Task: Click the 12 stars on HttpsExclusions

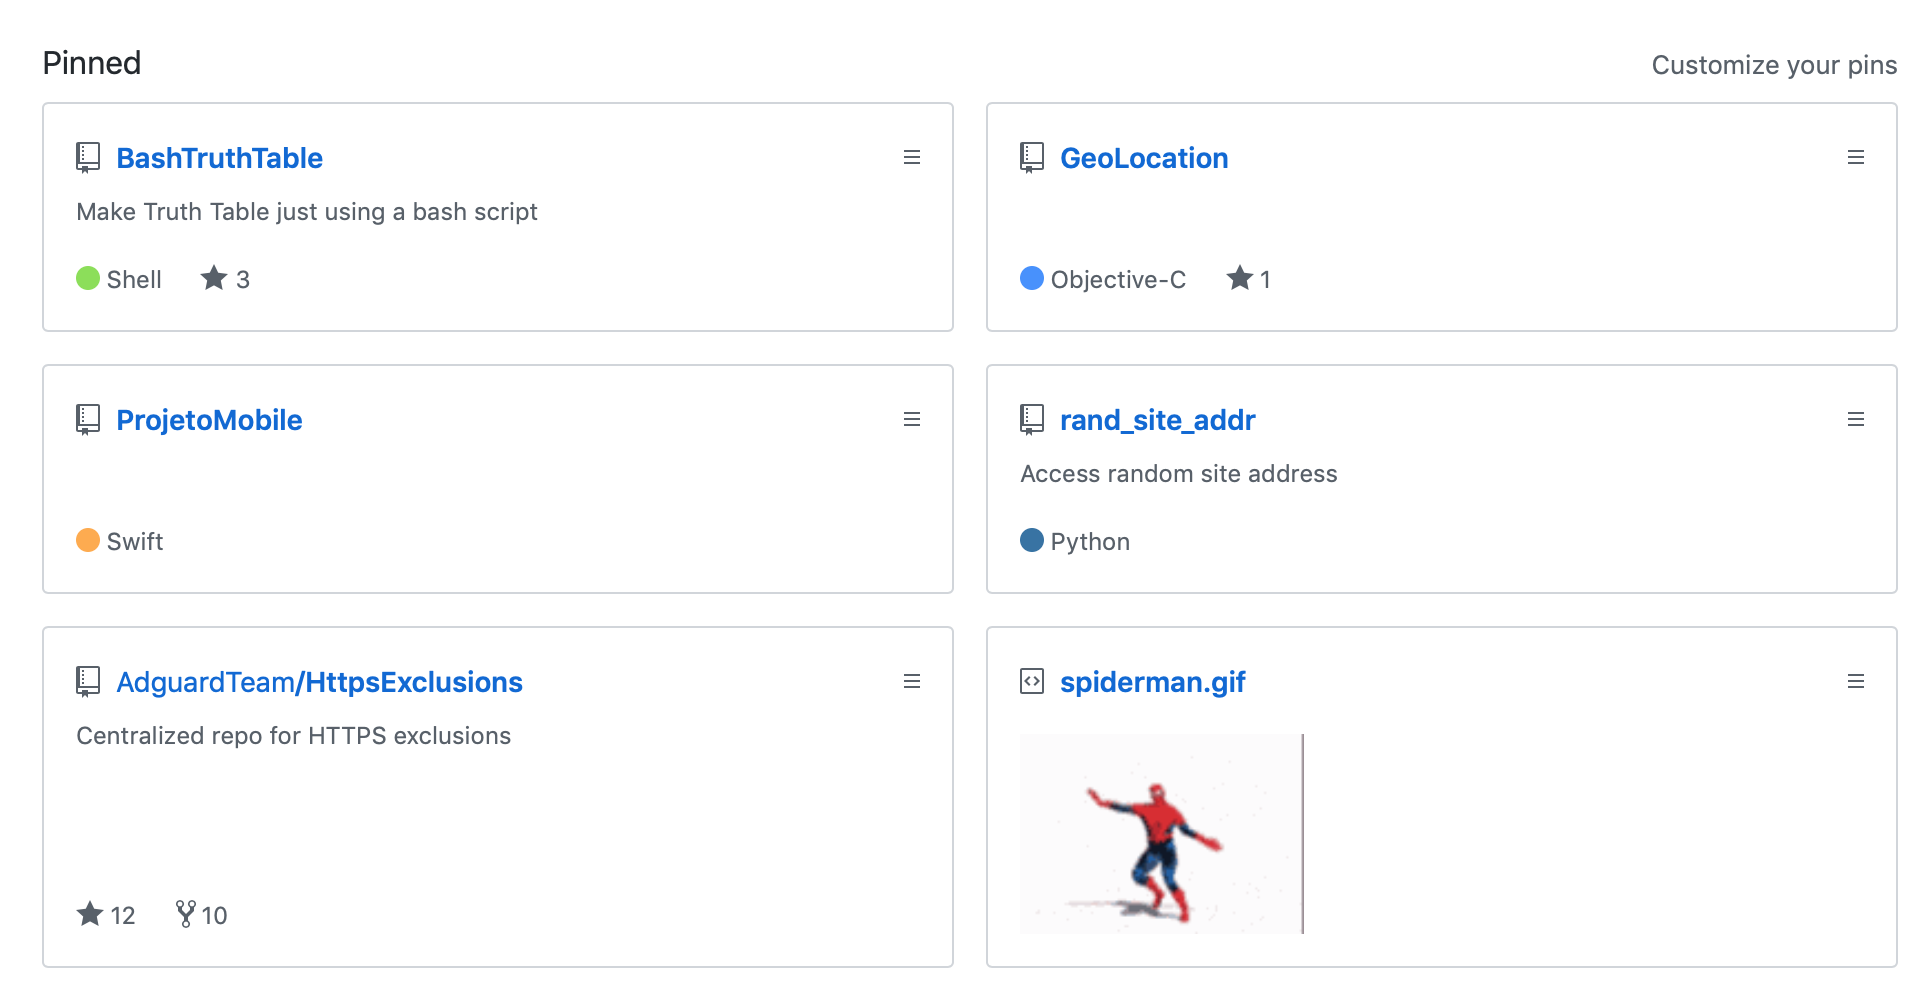Action: (x=106, y=915)
